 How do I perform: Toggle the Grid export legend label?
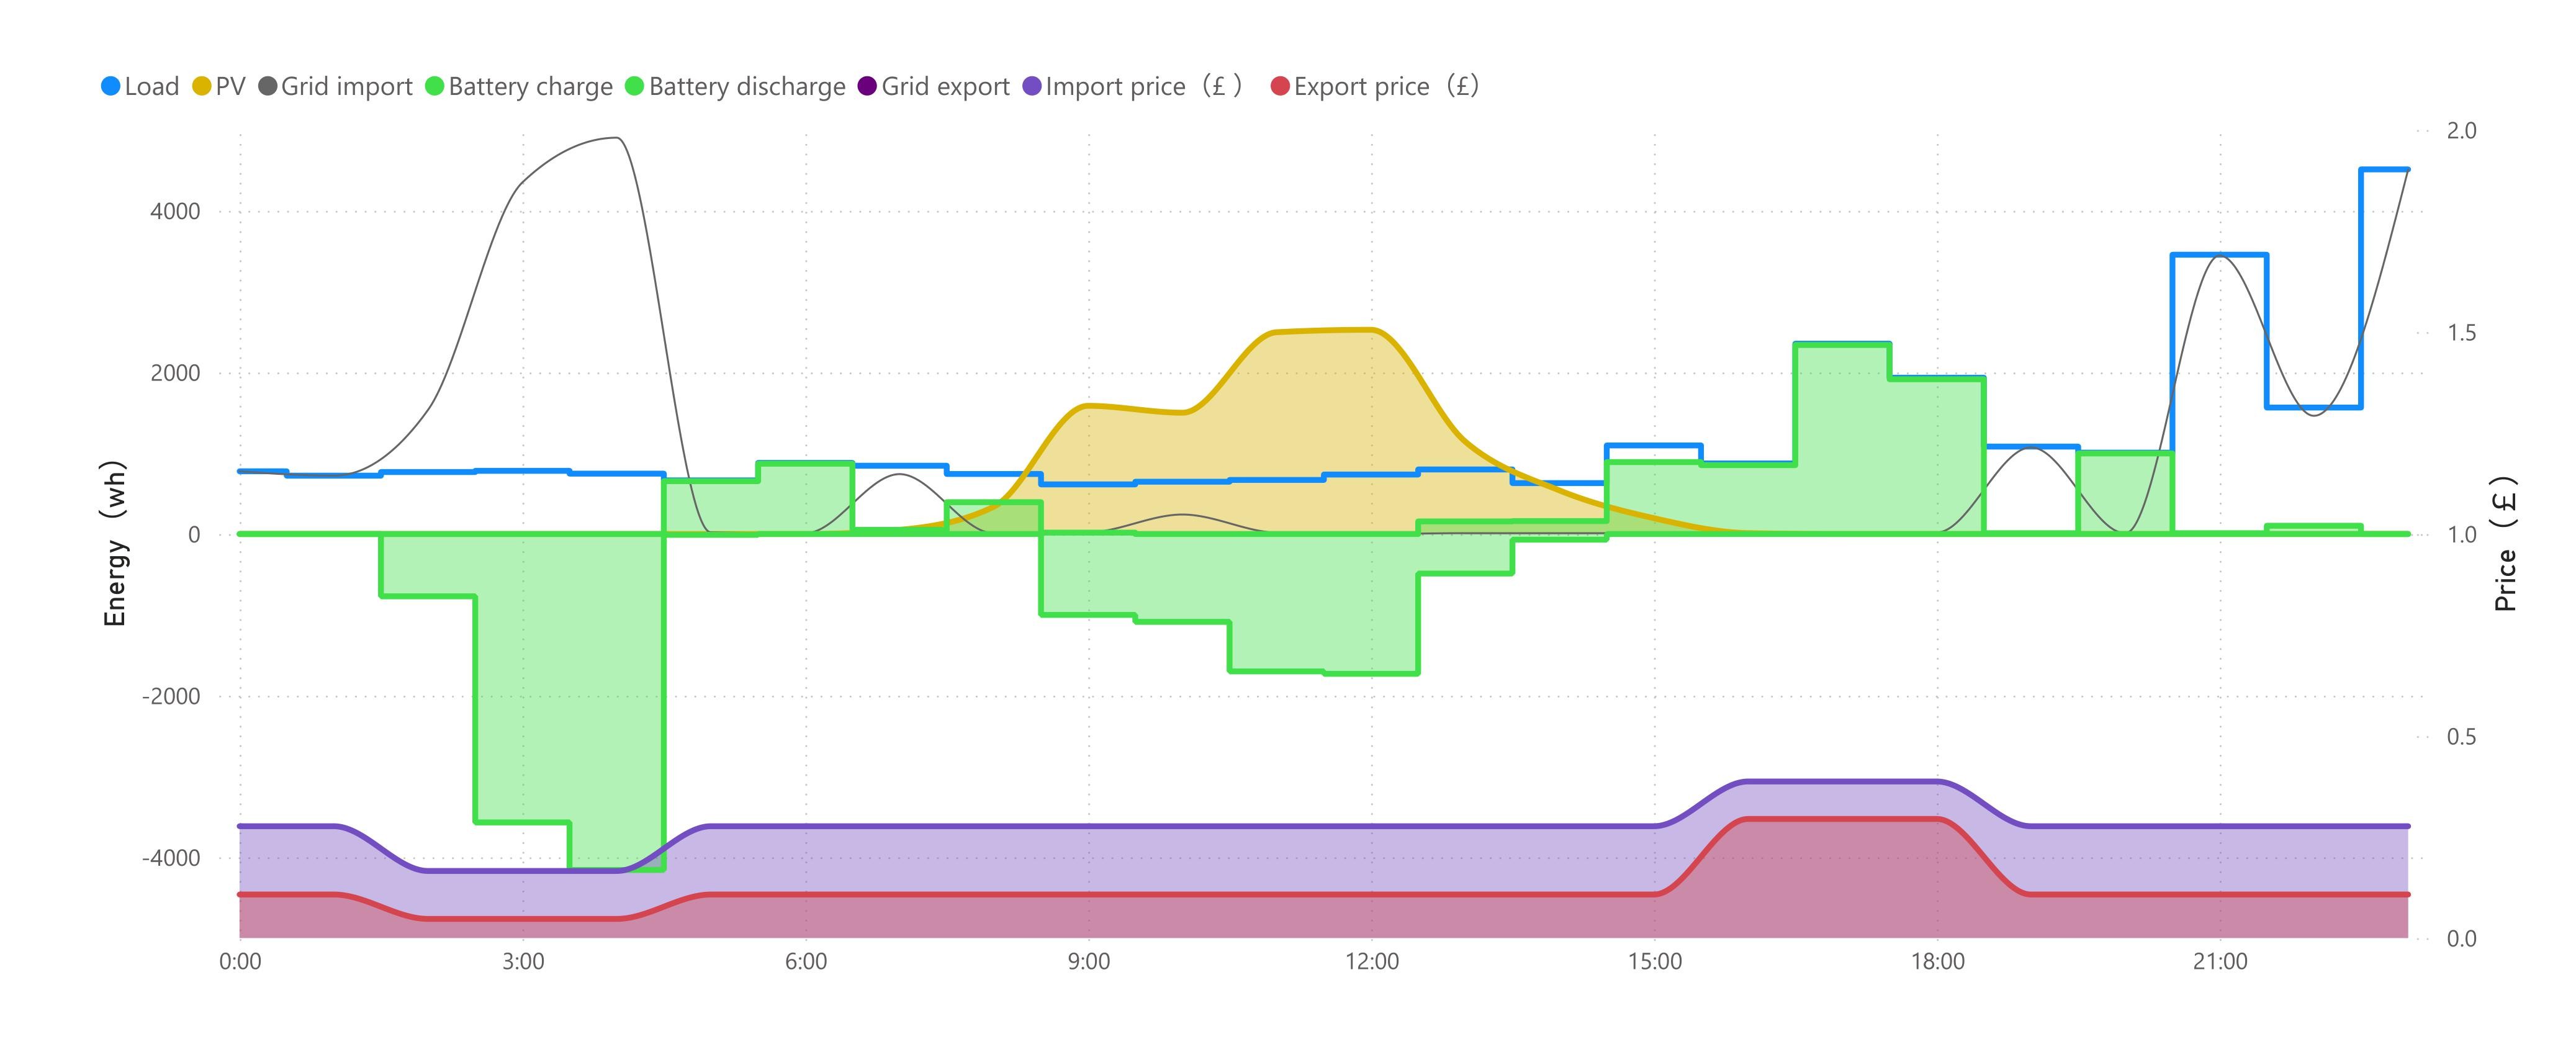coord(945,87)
